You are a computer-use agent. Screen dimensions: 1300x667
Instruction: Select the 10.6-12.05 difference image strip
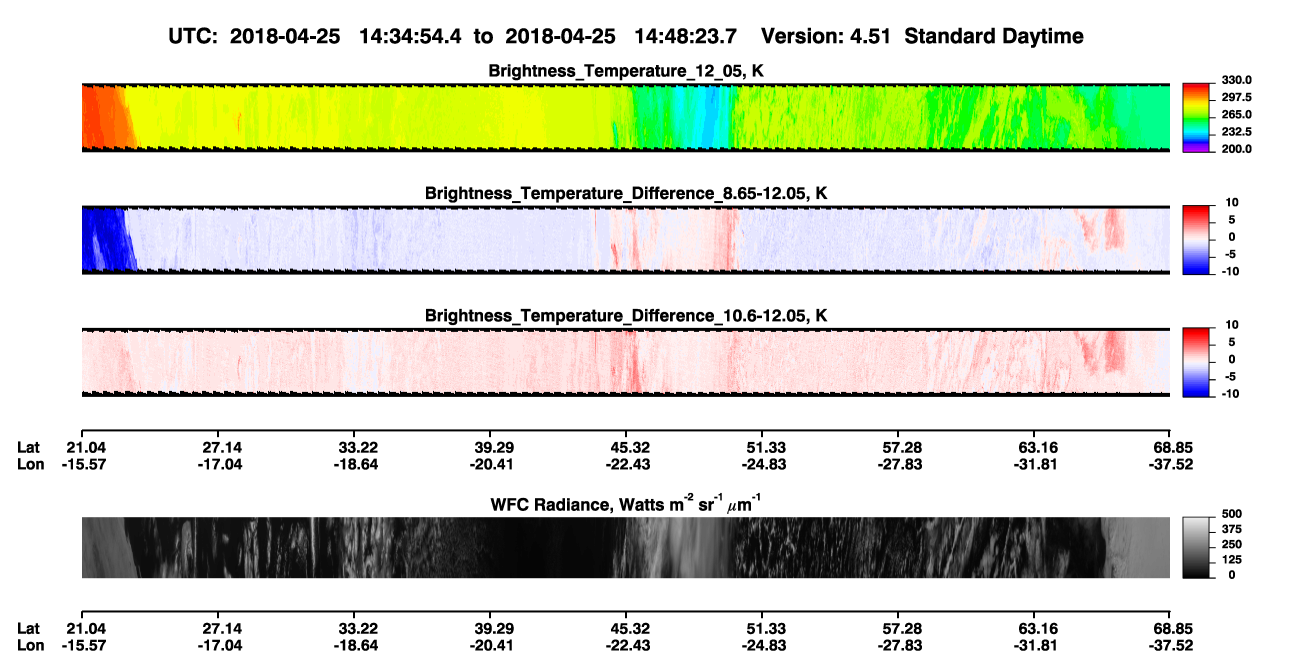[x=626, y=362]
